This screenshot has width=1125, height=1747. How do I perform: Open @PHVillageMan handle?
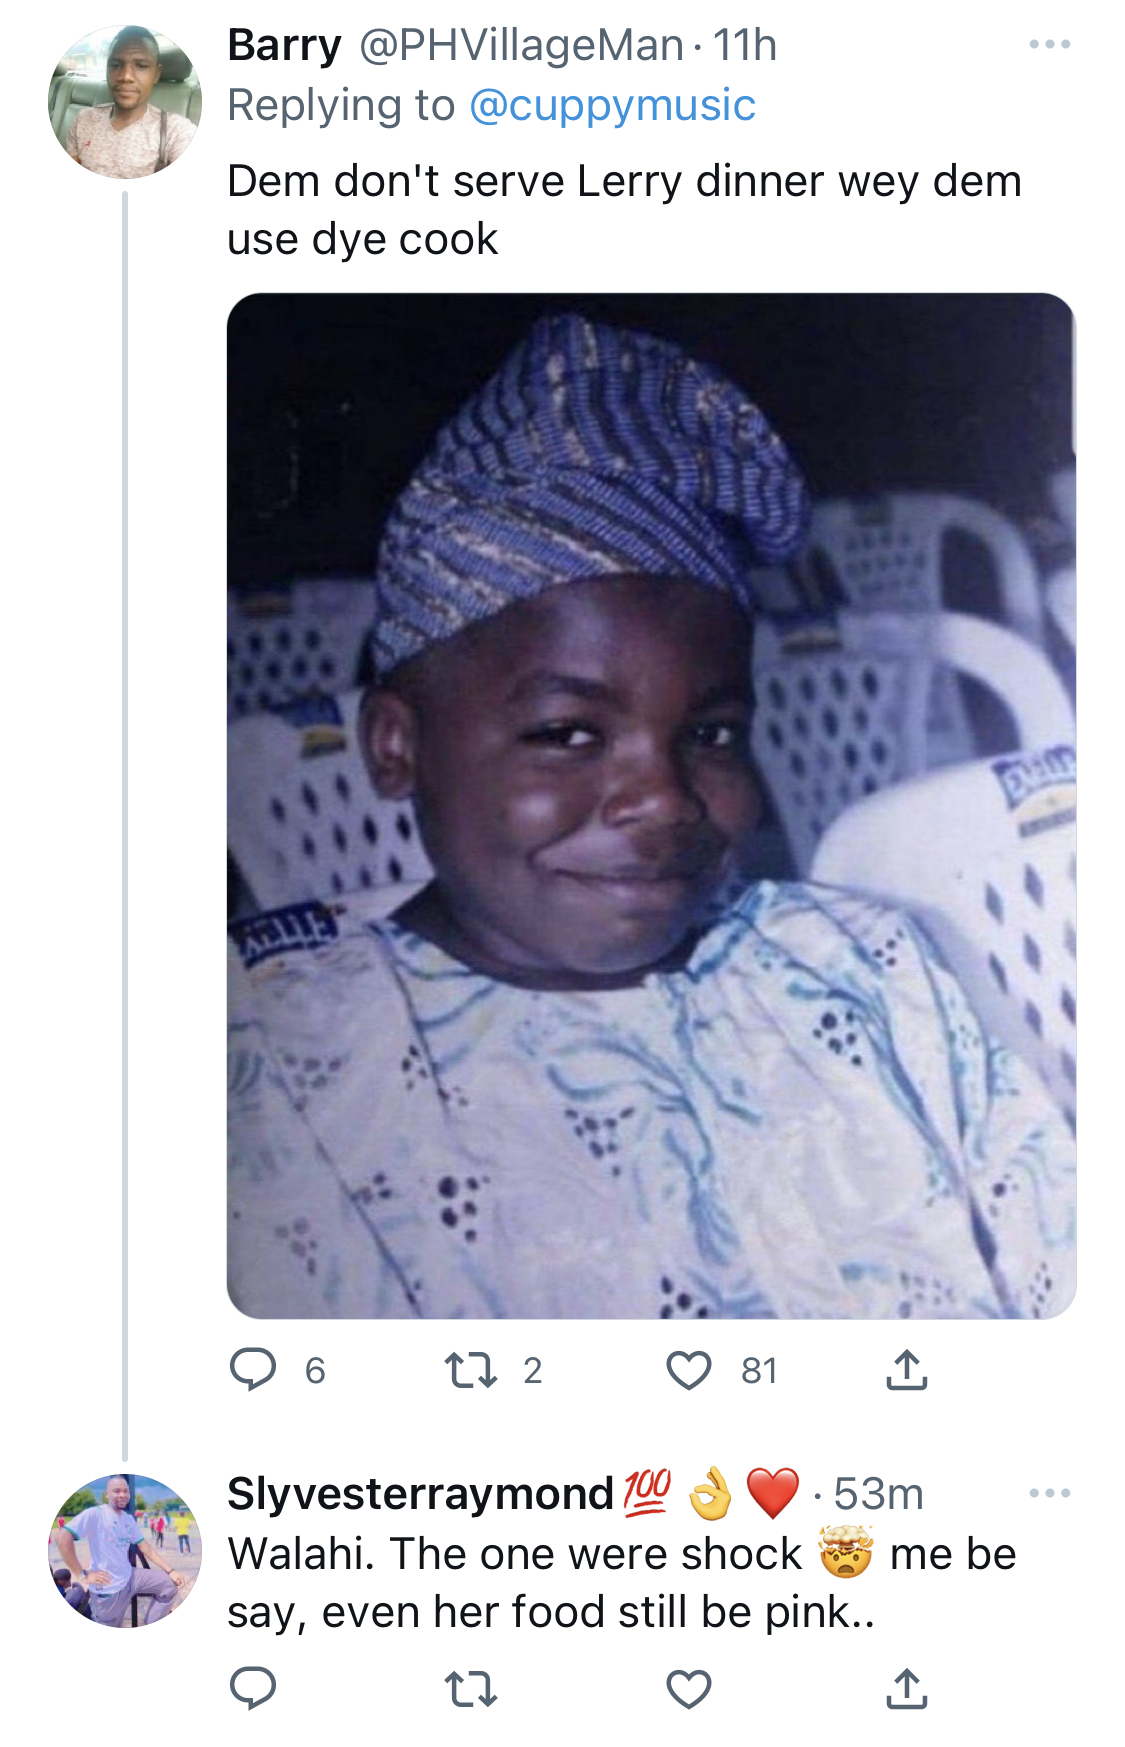tap(521, 45)
